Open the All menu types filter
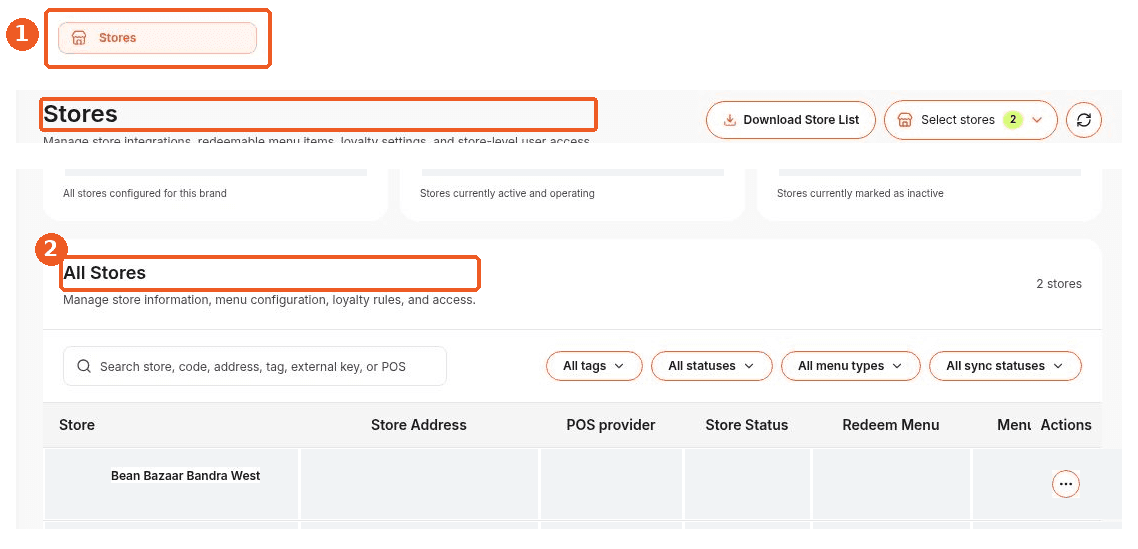 851,366
